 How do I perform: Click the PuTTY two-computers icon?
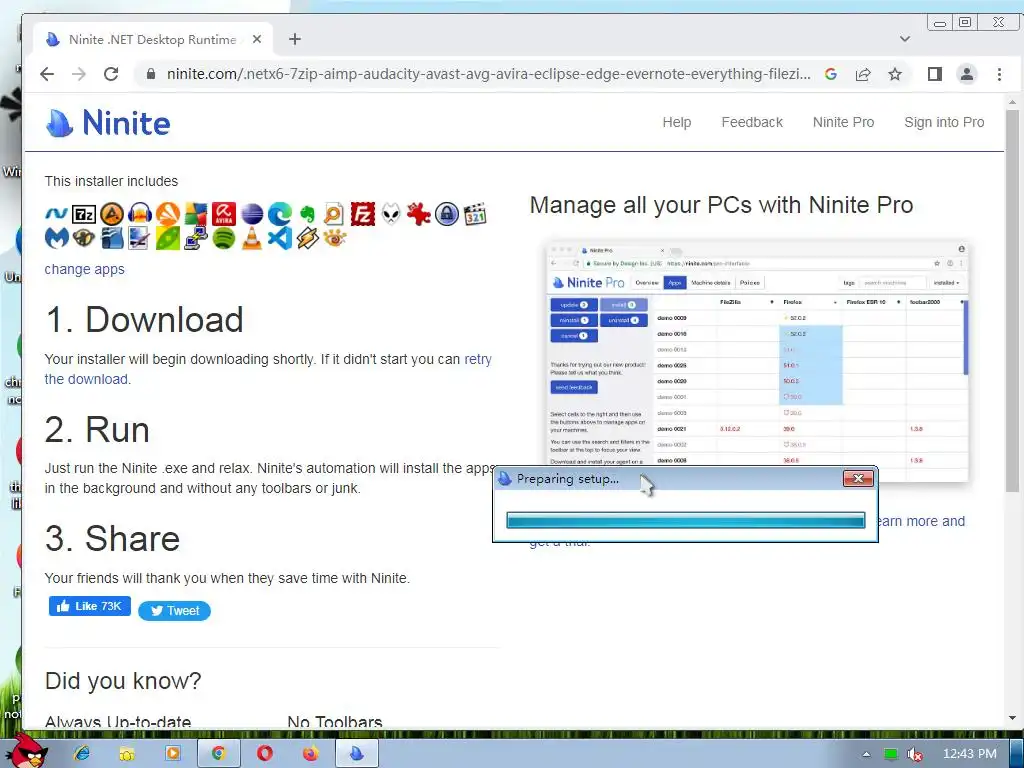coord(195,238)
